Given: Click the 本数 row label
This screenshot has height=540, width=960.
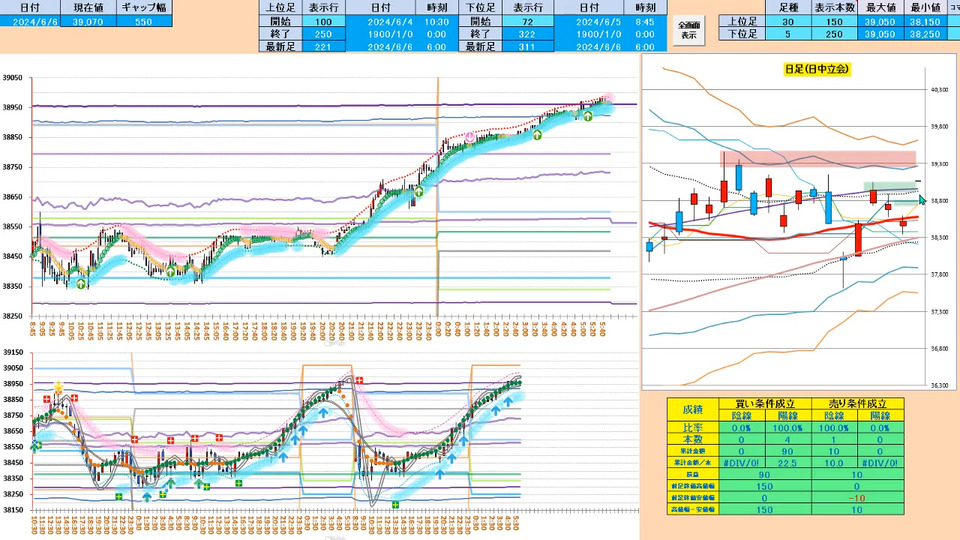Looking at the screenshot, I should pyautogui.click(x=692, y=439).
